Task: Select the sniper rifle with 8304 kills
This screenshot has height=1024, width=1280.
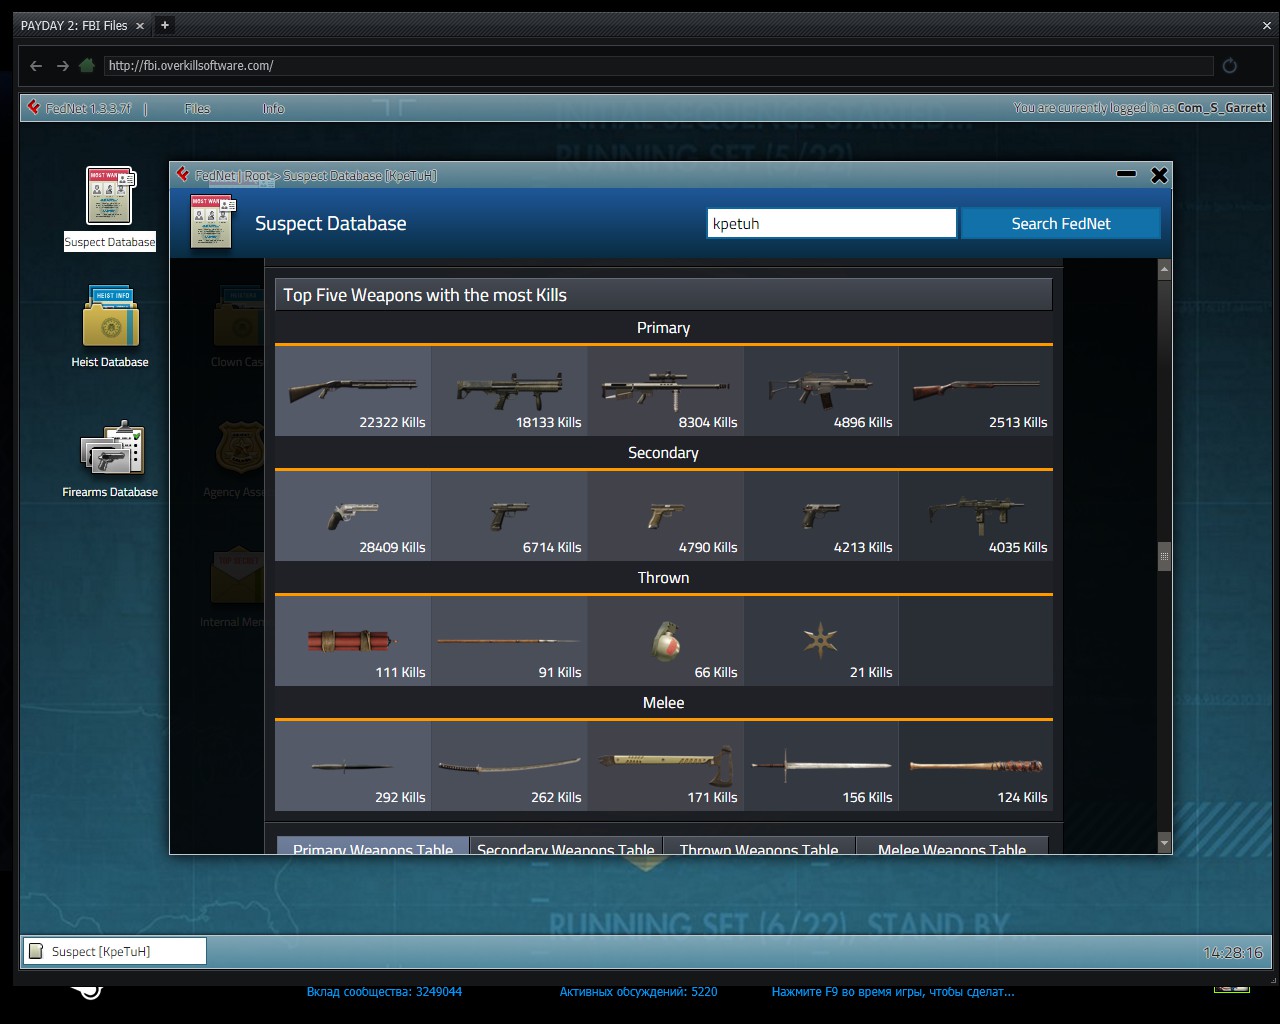Action: [x=665, y=391]
